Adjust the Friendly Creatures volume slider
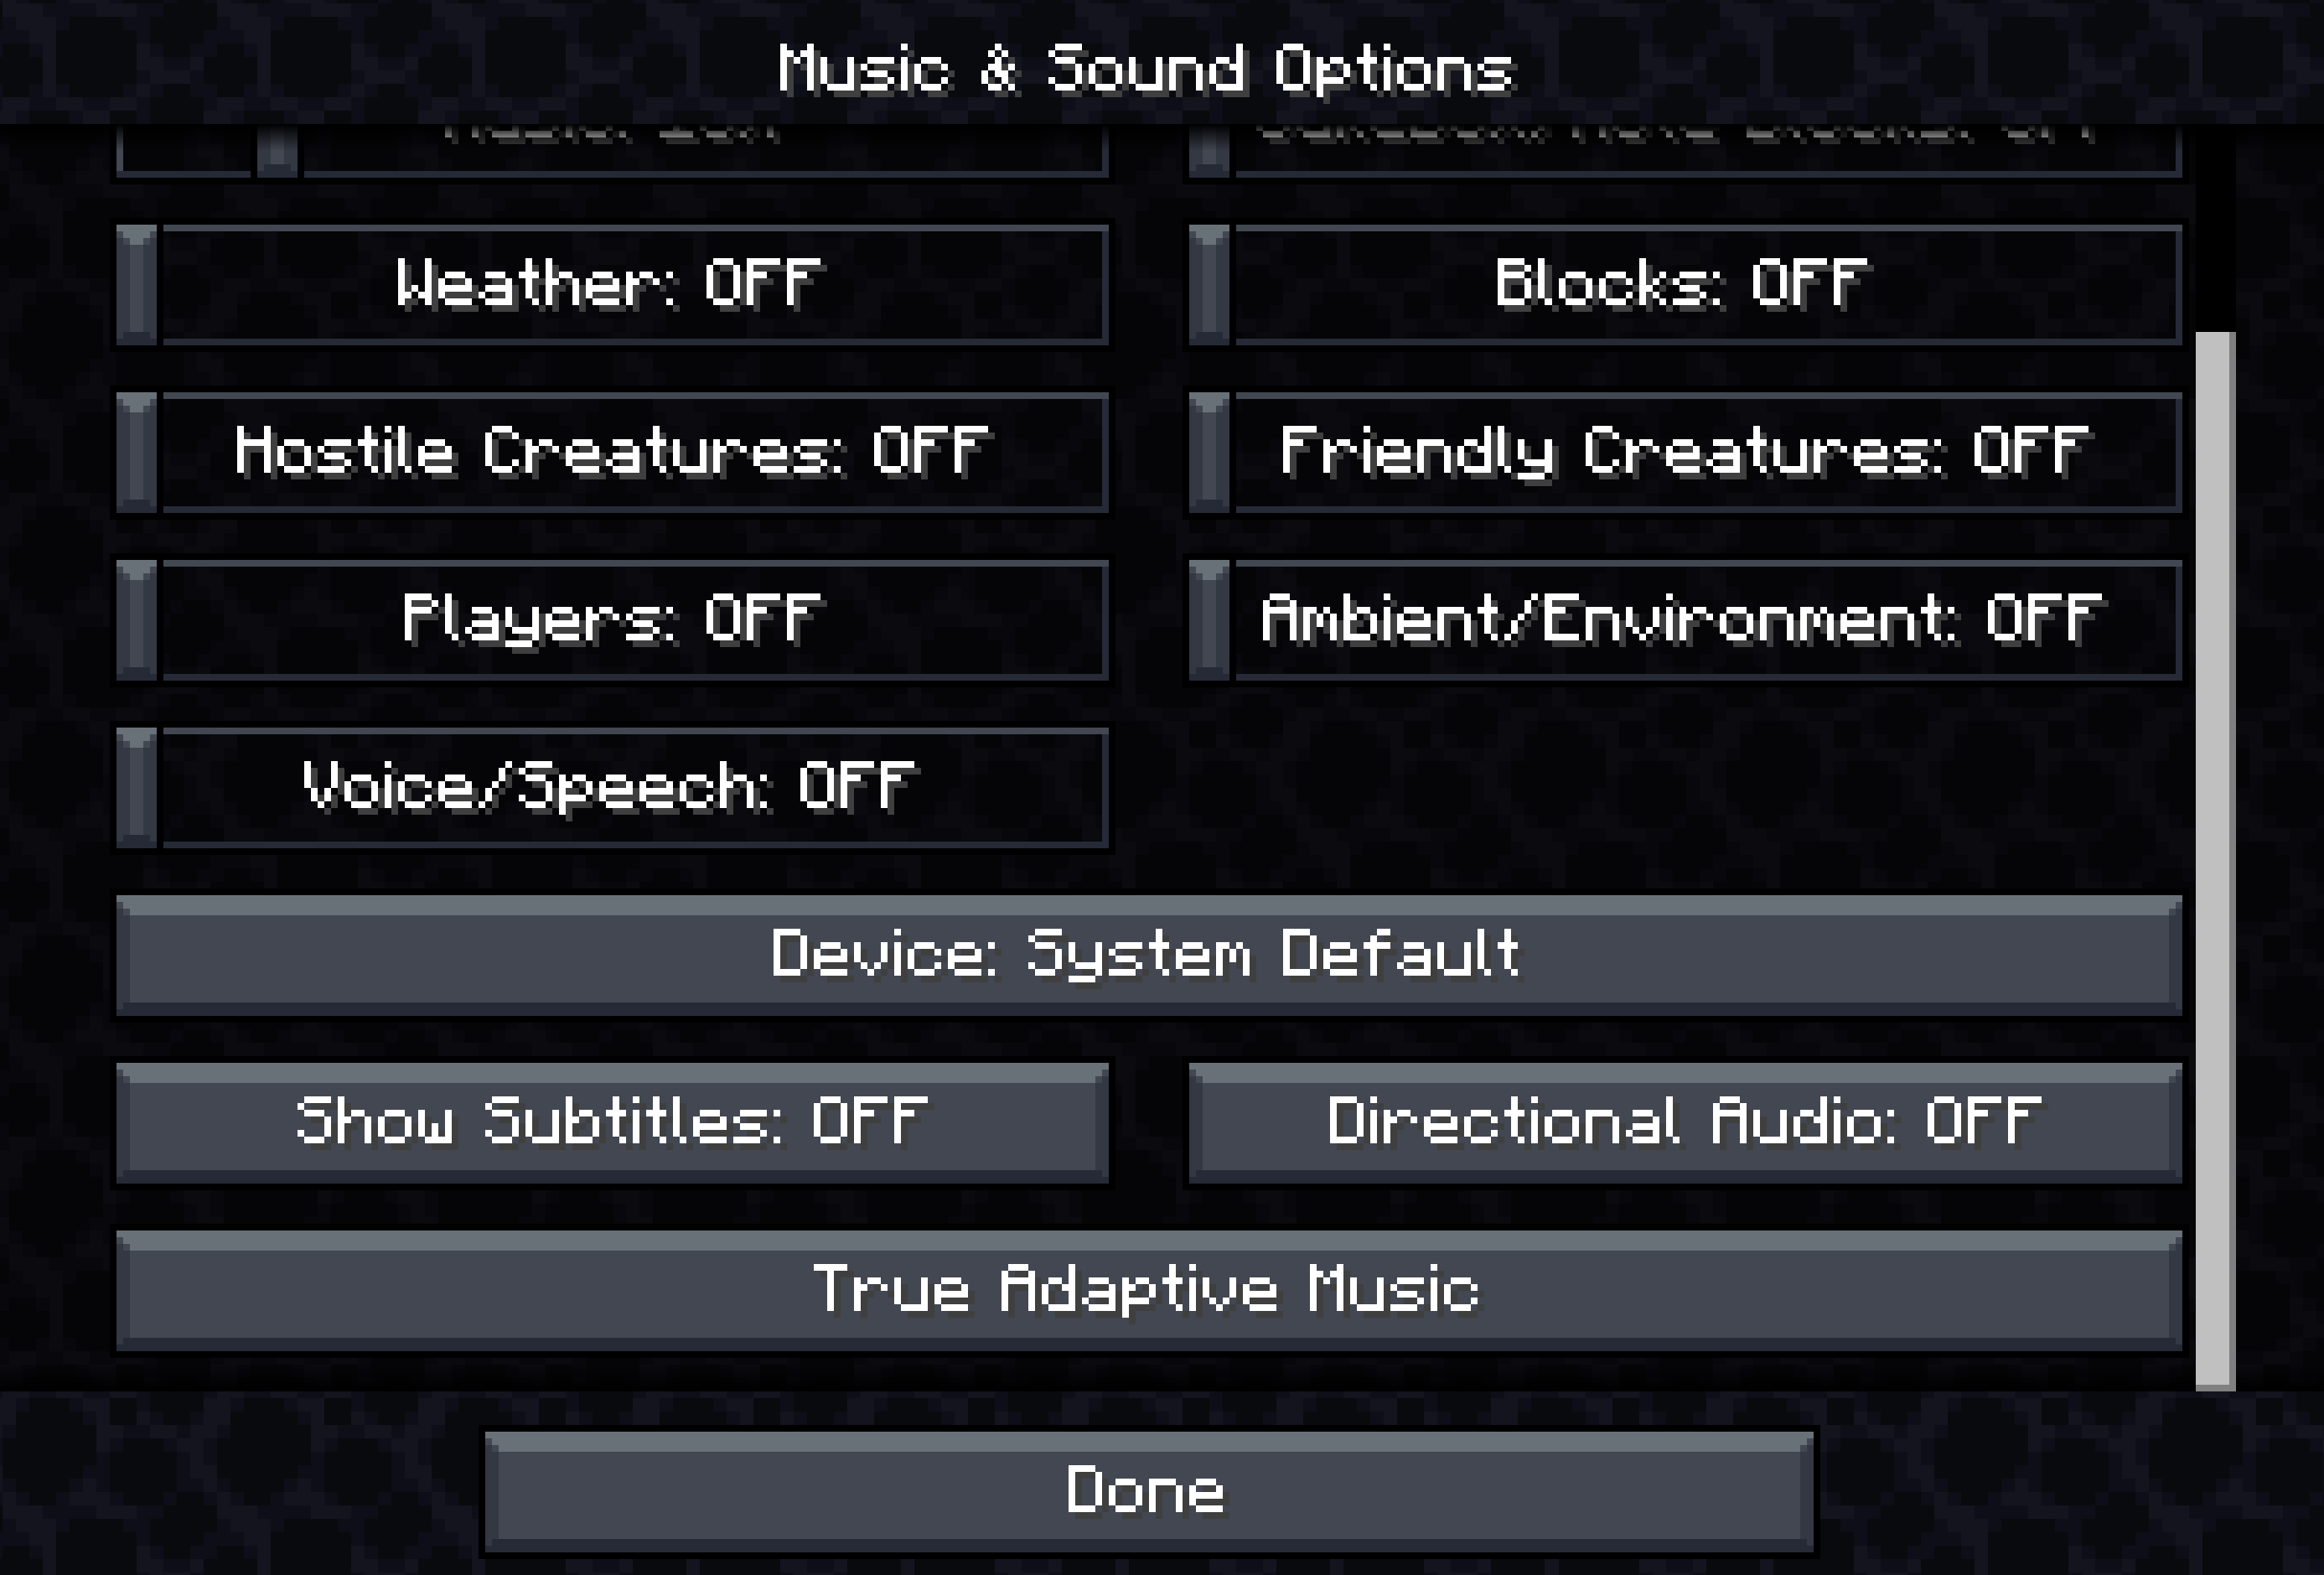 pos(1685,453)
